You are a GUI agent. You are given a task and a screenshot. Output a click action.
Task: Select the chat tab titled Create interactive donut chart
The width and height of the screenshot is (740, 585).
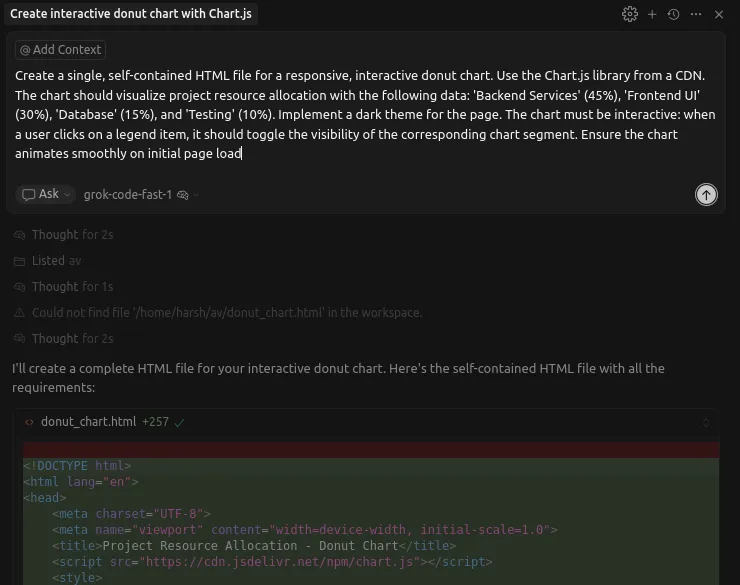click(131, 14)
